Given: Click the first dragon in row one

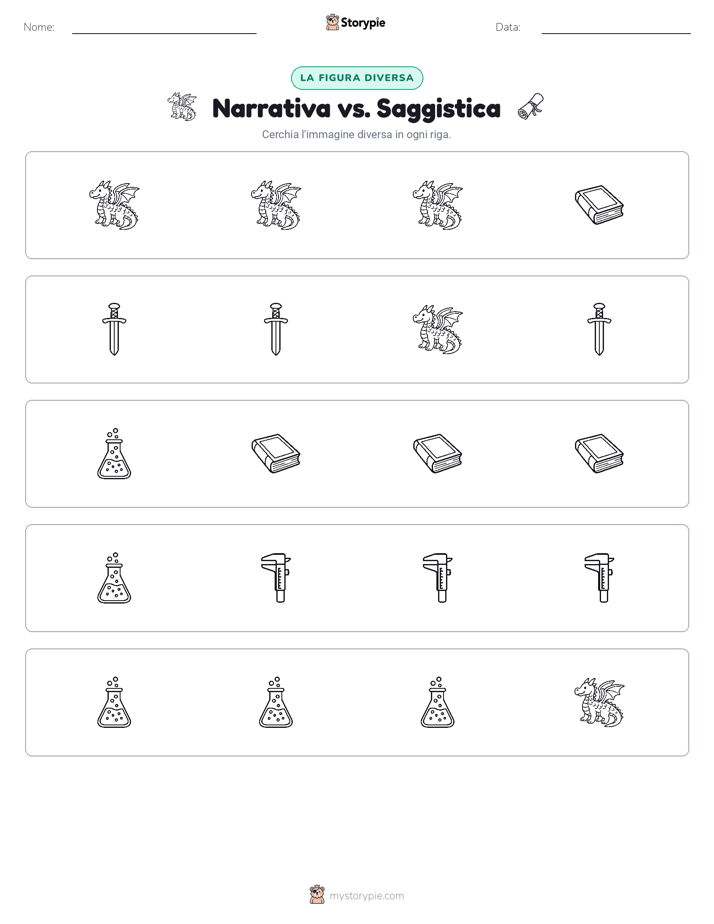Looking at the screenshot, I should pyautogui.click(x=114, y=205).
